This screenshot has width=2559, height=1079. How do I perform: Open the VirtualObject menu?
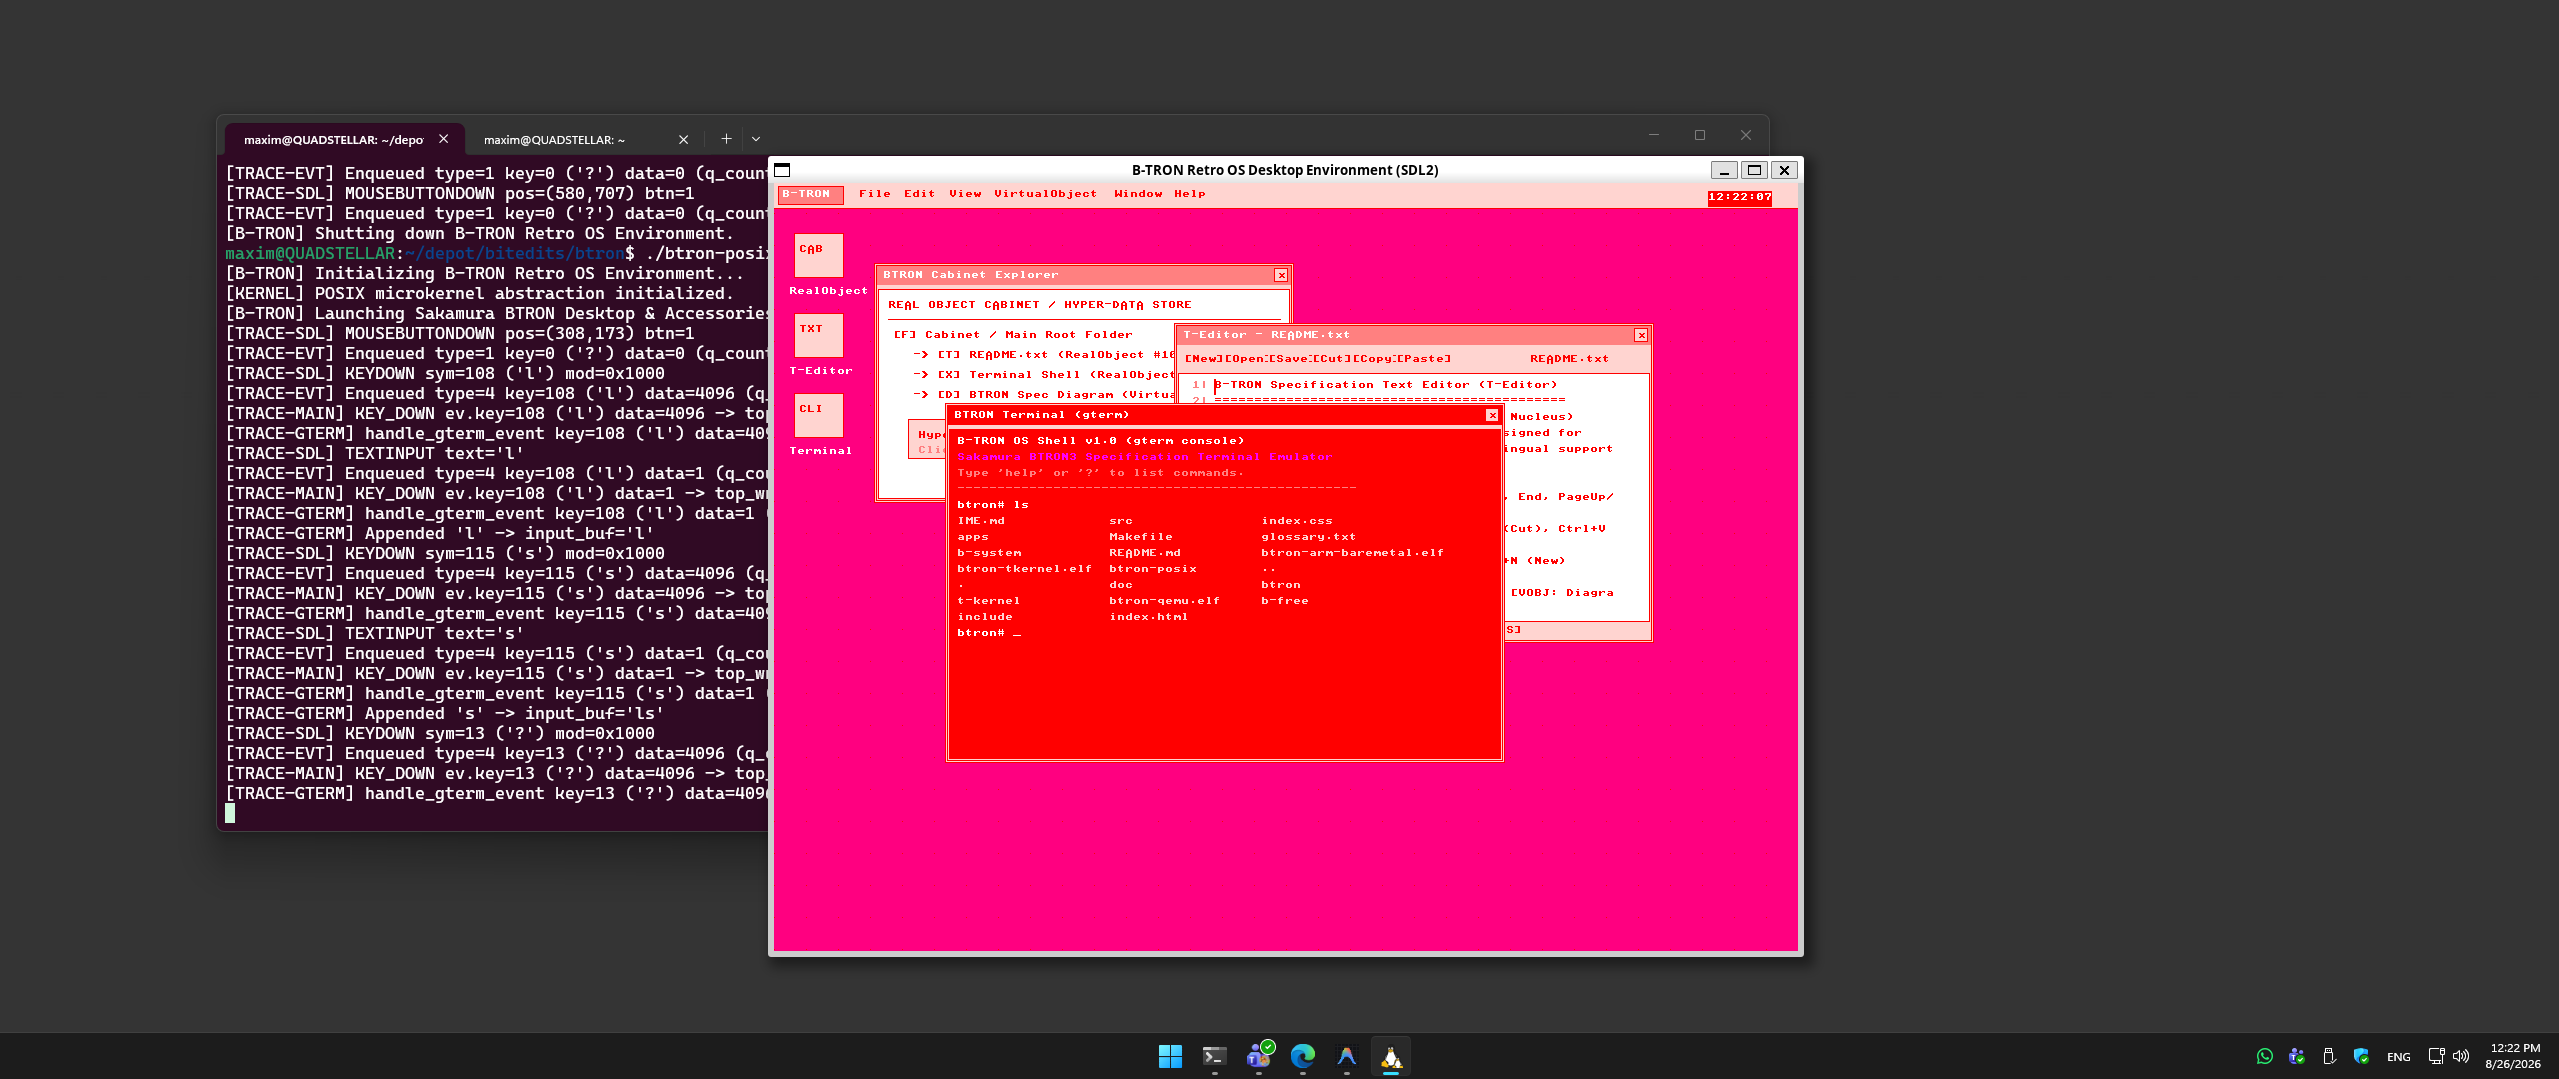1045,194
